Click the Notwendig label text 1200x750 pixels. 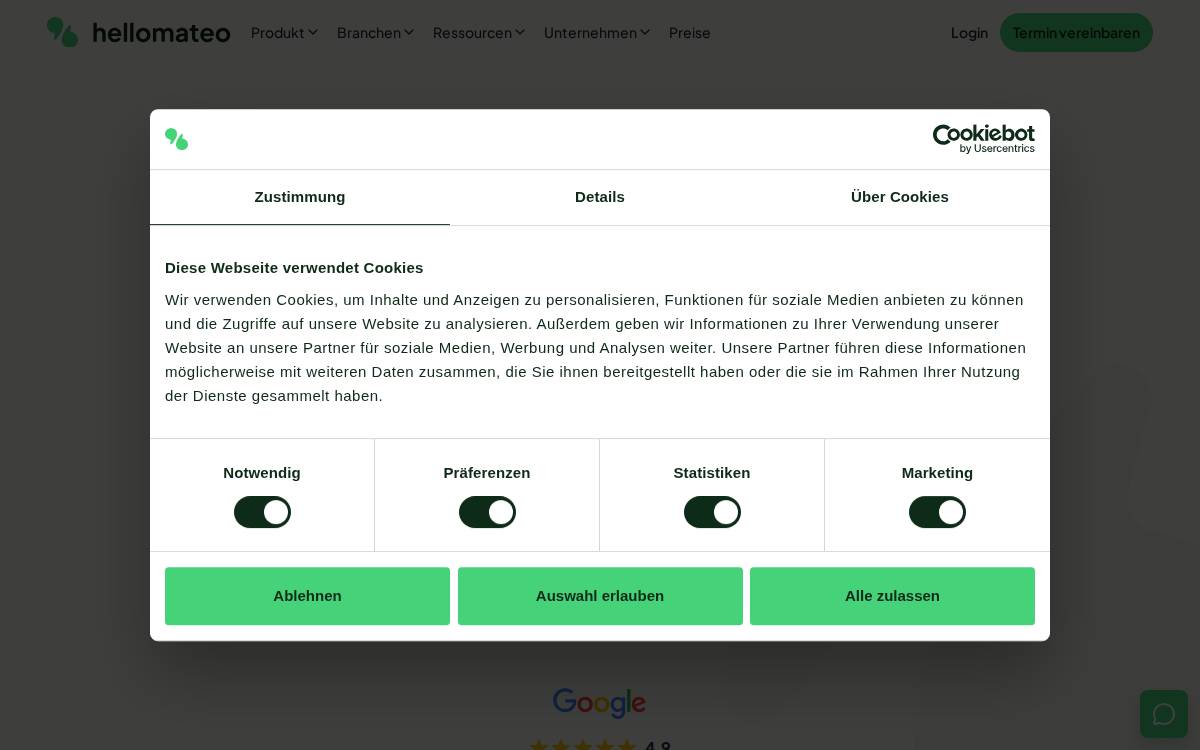(x=262, y=473)
